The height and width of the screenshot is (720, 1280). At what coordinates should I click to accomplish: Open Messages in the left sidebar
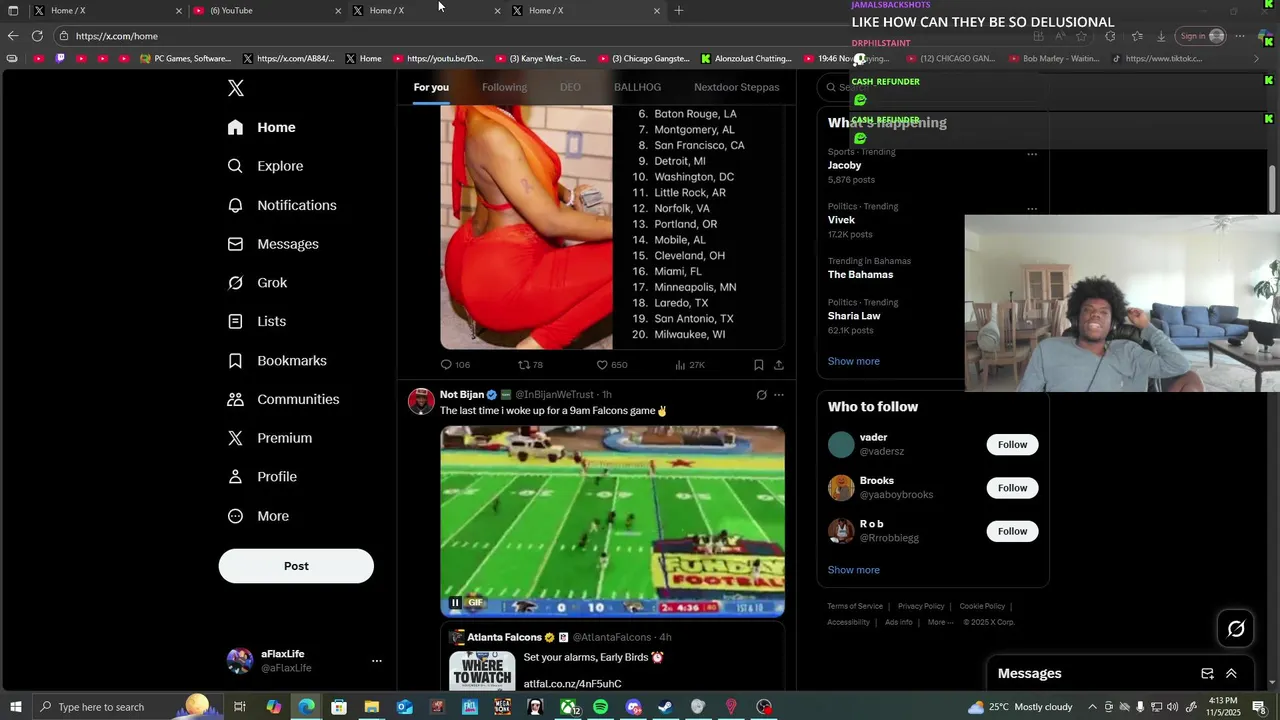tap(273, 244)
